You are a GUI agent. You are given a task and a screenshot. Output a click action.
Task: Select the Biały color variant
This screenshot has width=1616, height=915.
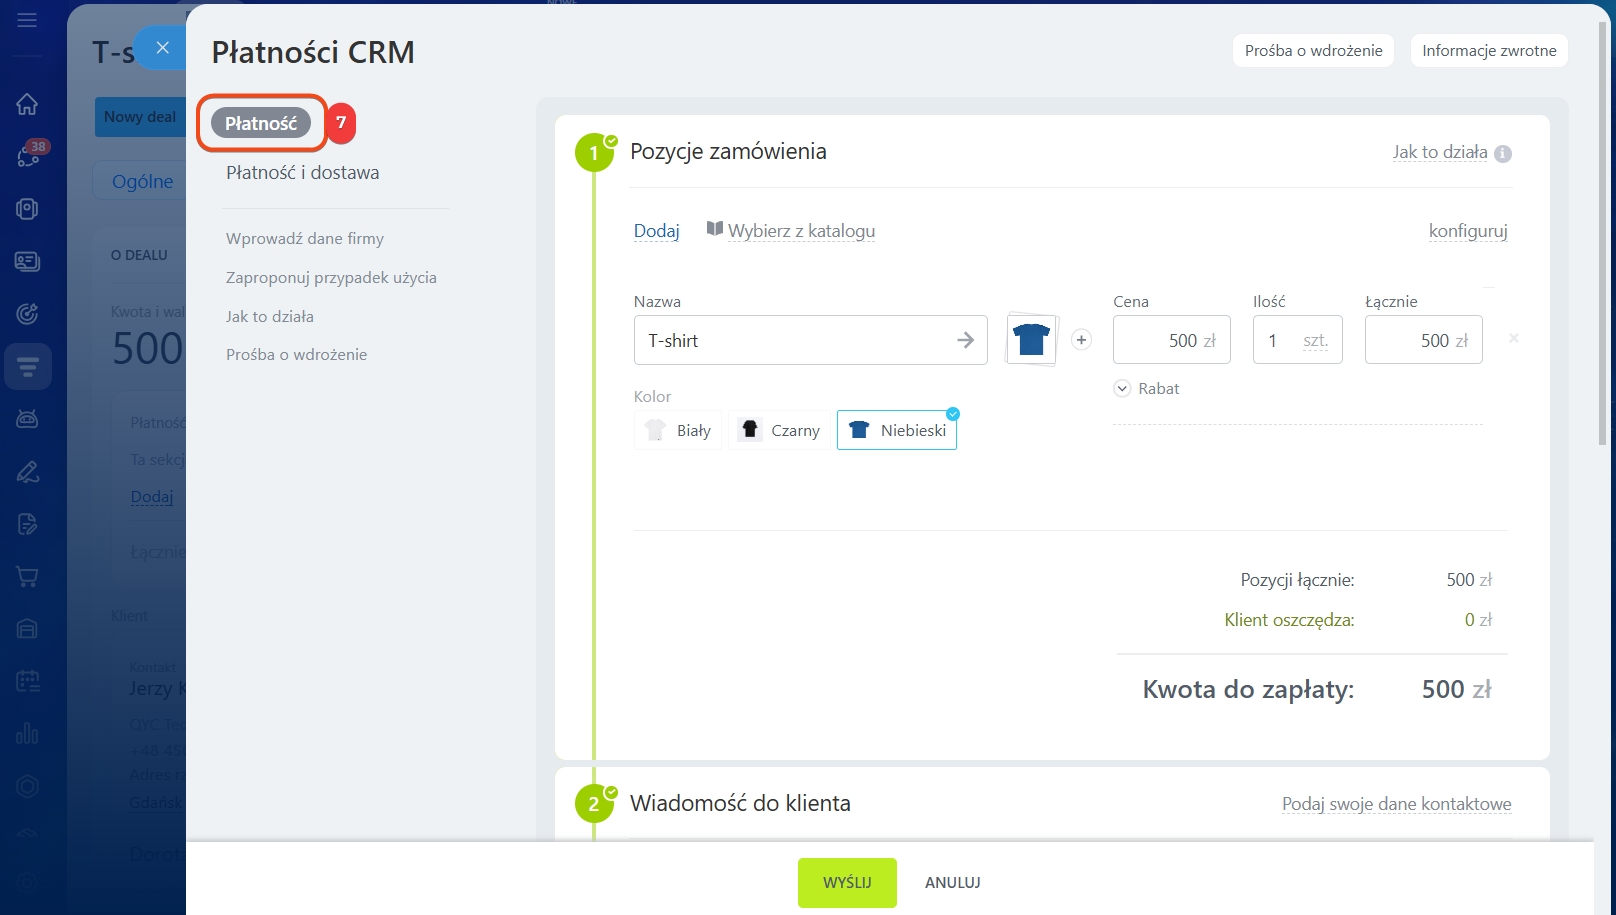[x=678, y=430]
